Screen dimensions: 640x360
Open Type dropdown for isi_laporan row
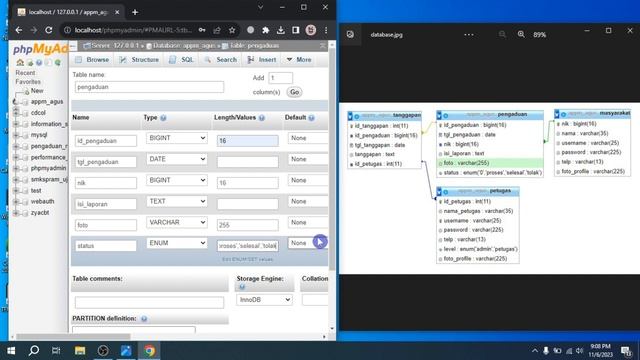(177, 202)
